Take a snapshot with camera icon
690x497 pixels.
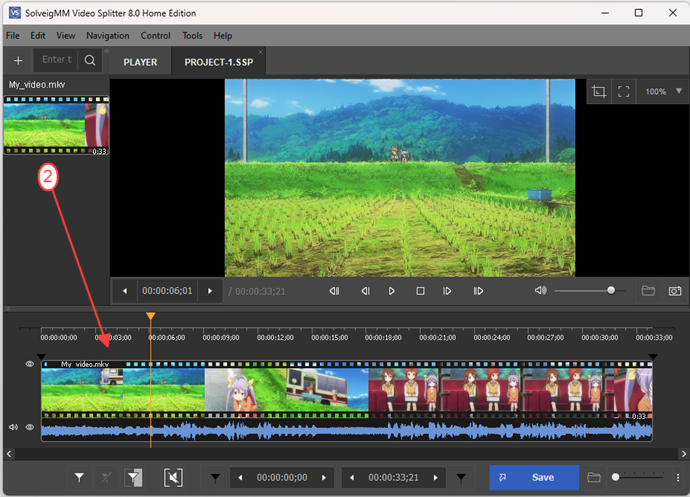[x=675, y=291]
